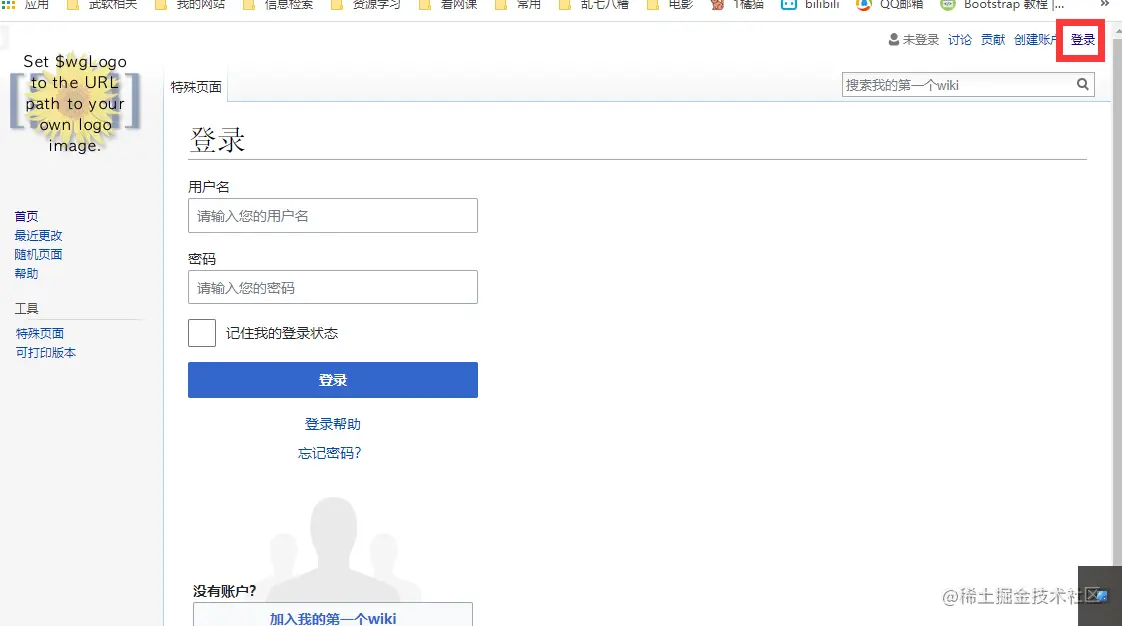Open the 应用 apps shortcut
The height and width of the screenshot is (626, 1122).
point(26,4)
